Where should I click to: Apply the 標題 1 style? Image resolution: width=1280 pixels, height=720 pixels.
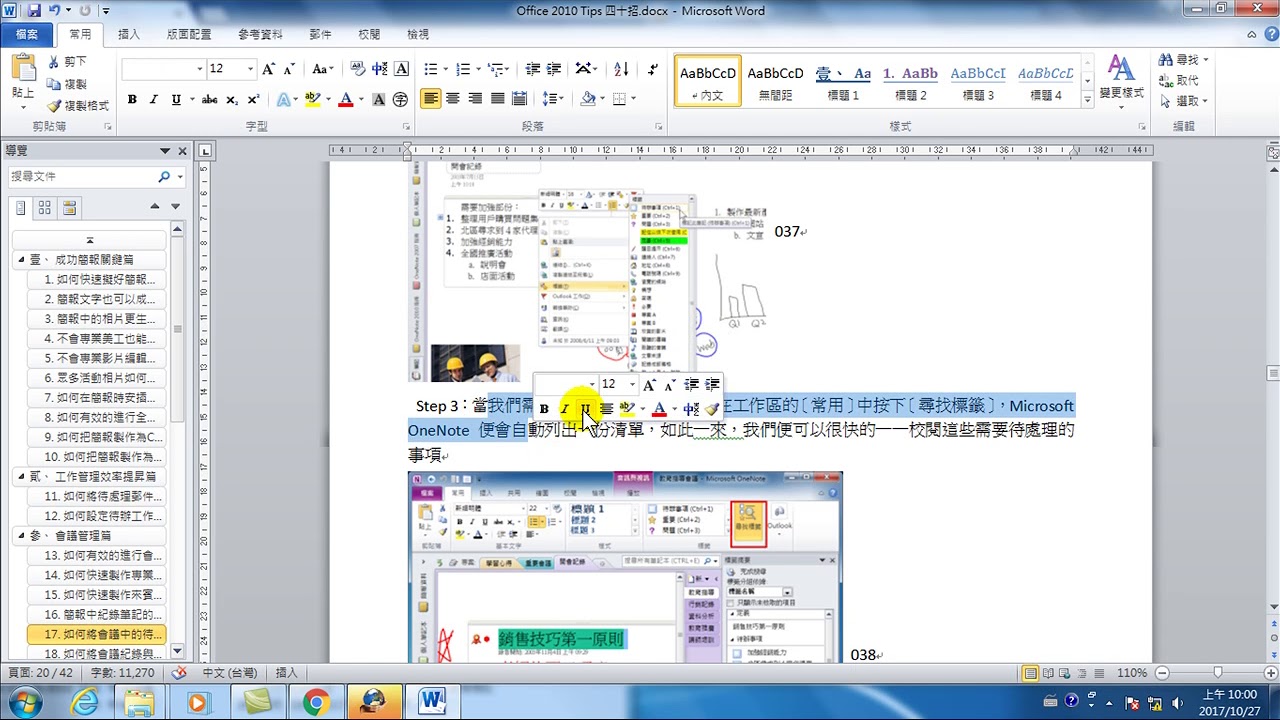pos(843,81)
